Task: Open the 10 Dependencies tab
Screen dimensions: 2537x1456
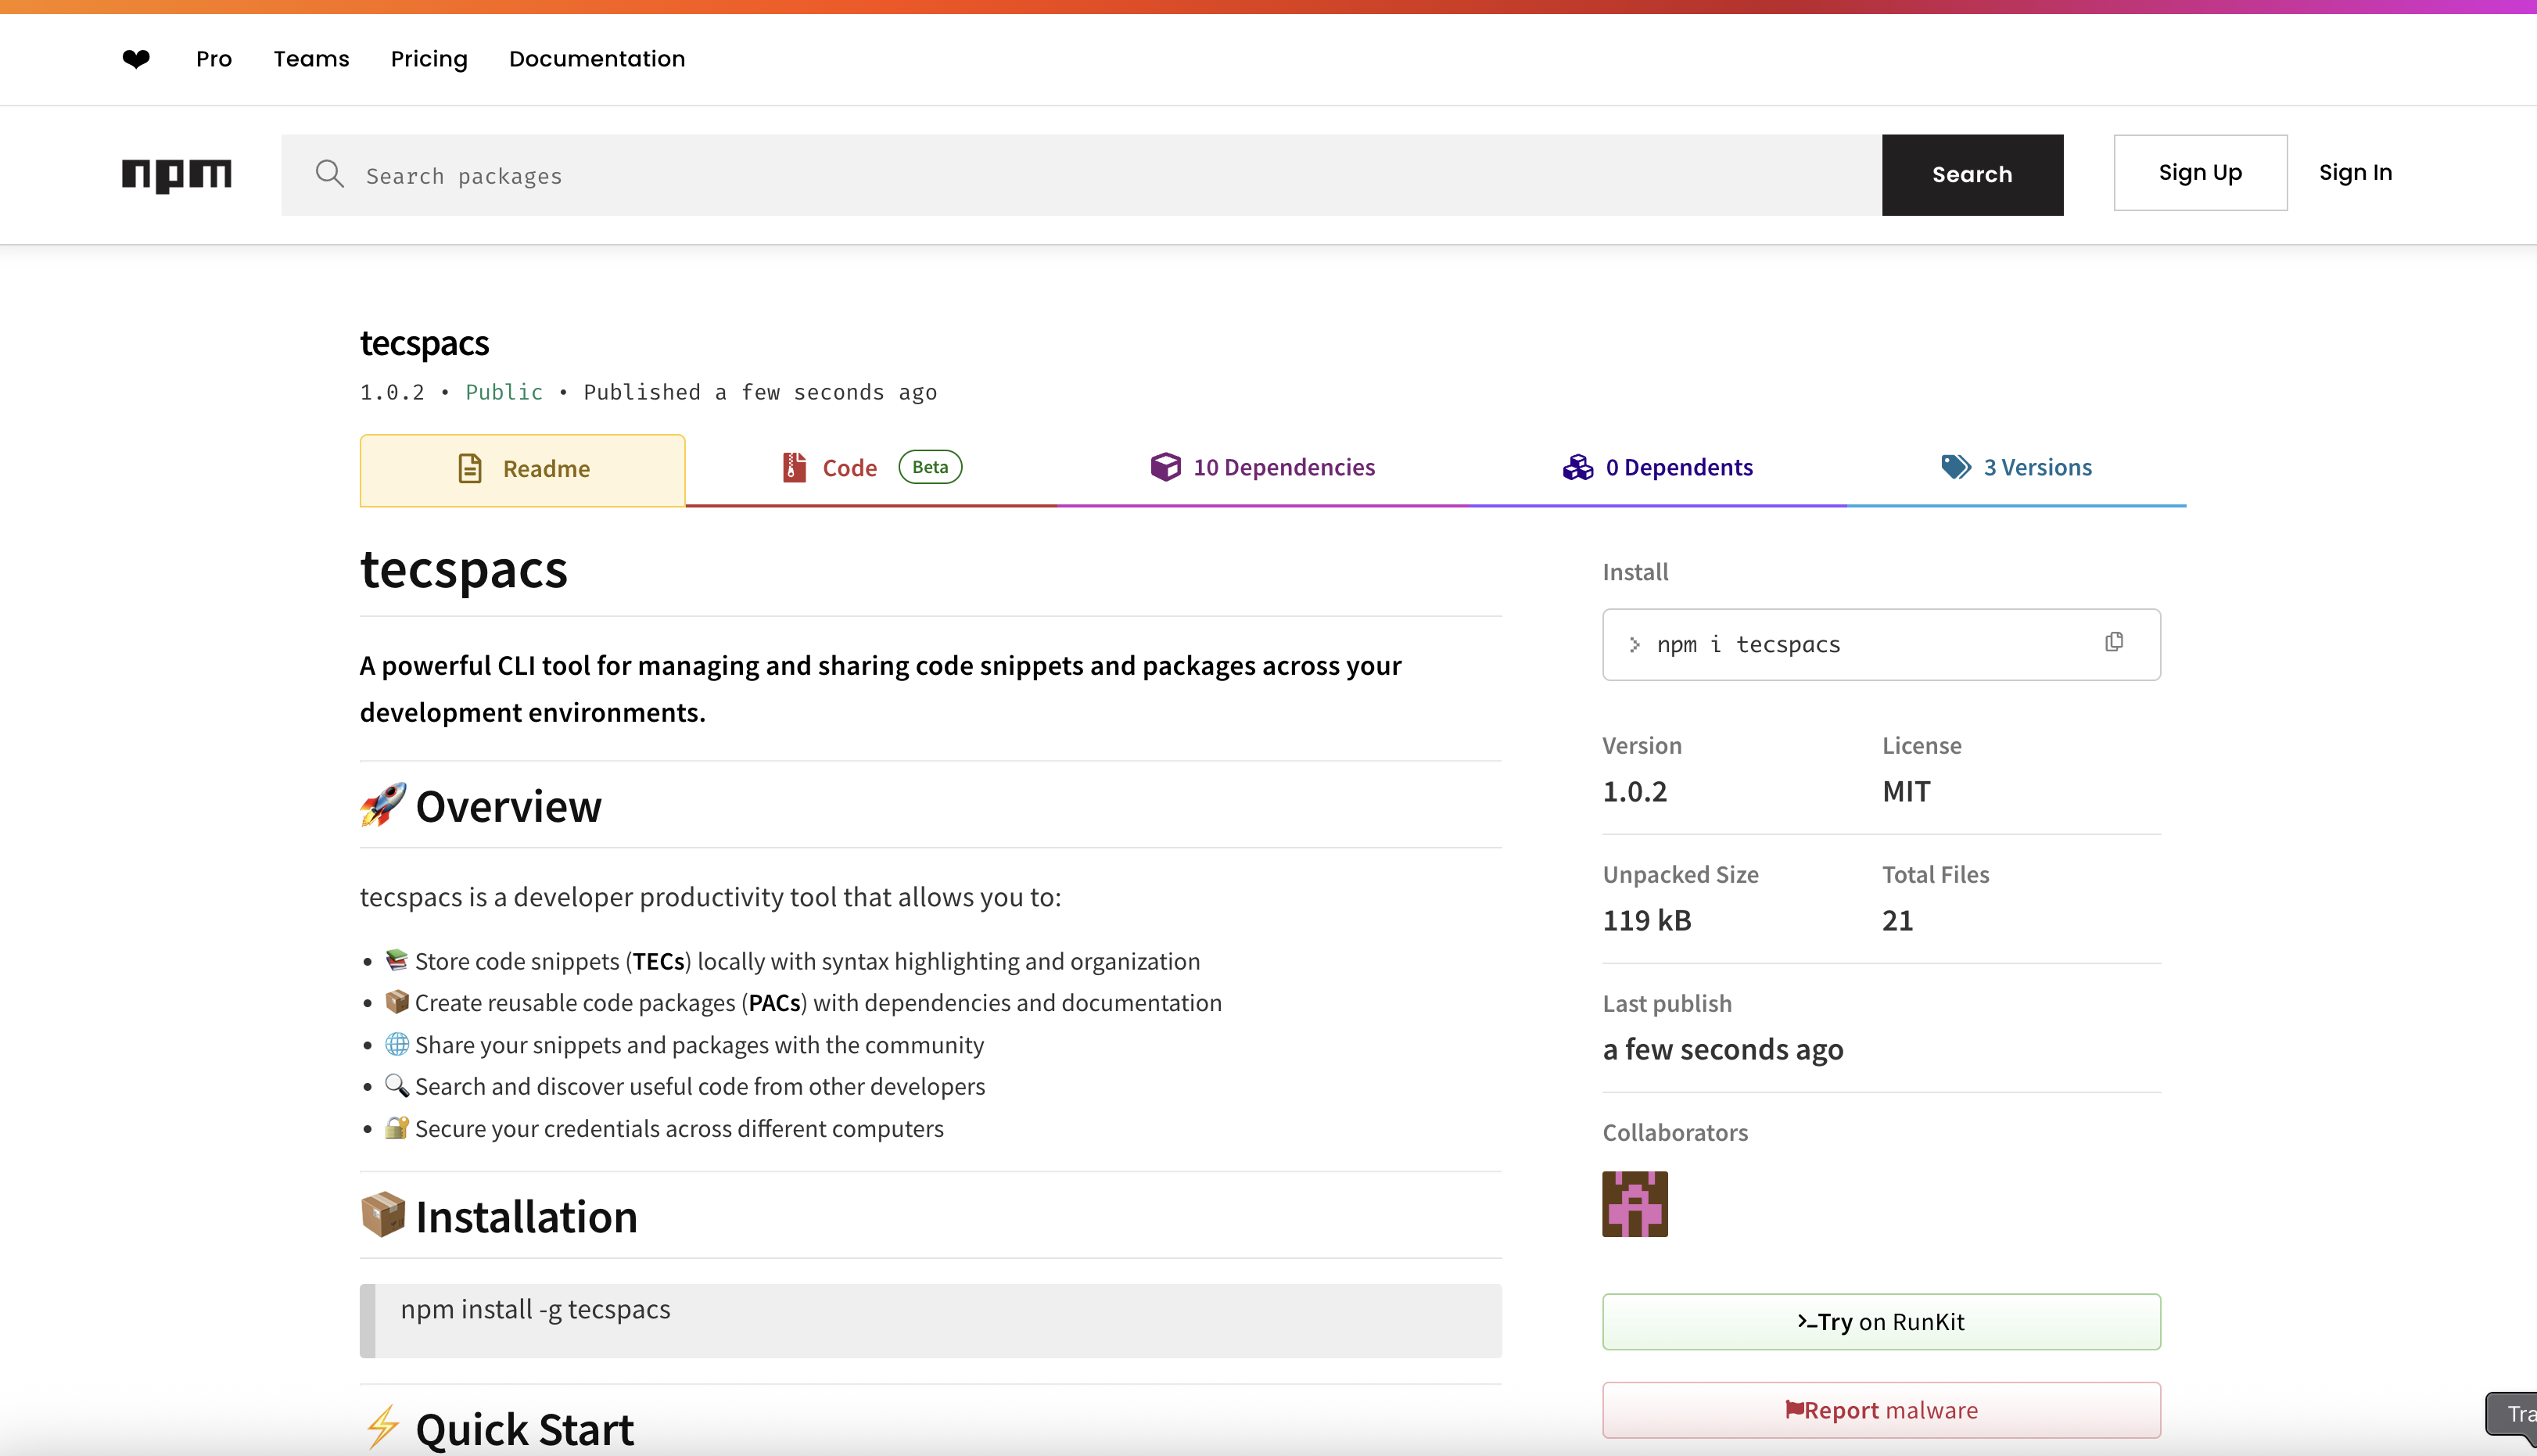Action: (1283, 468)
